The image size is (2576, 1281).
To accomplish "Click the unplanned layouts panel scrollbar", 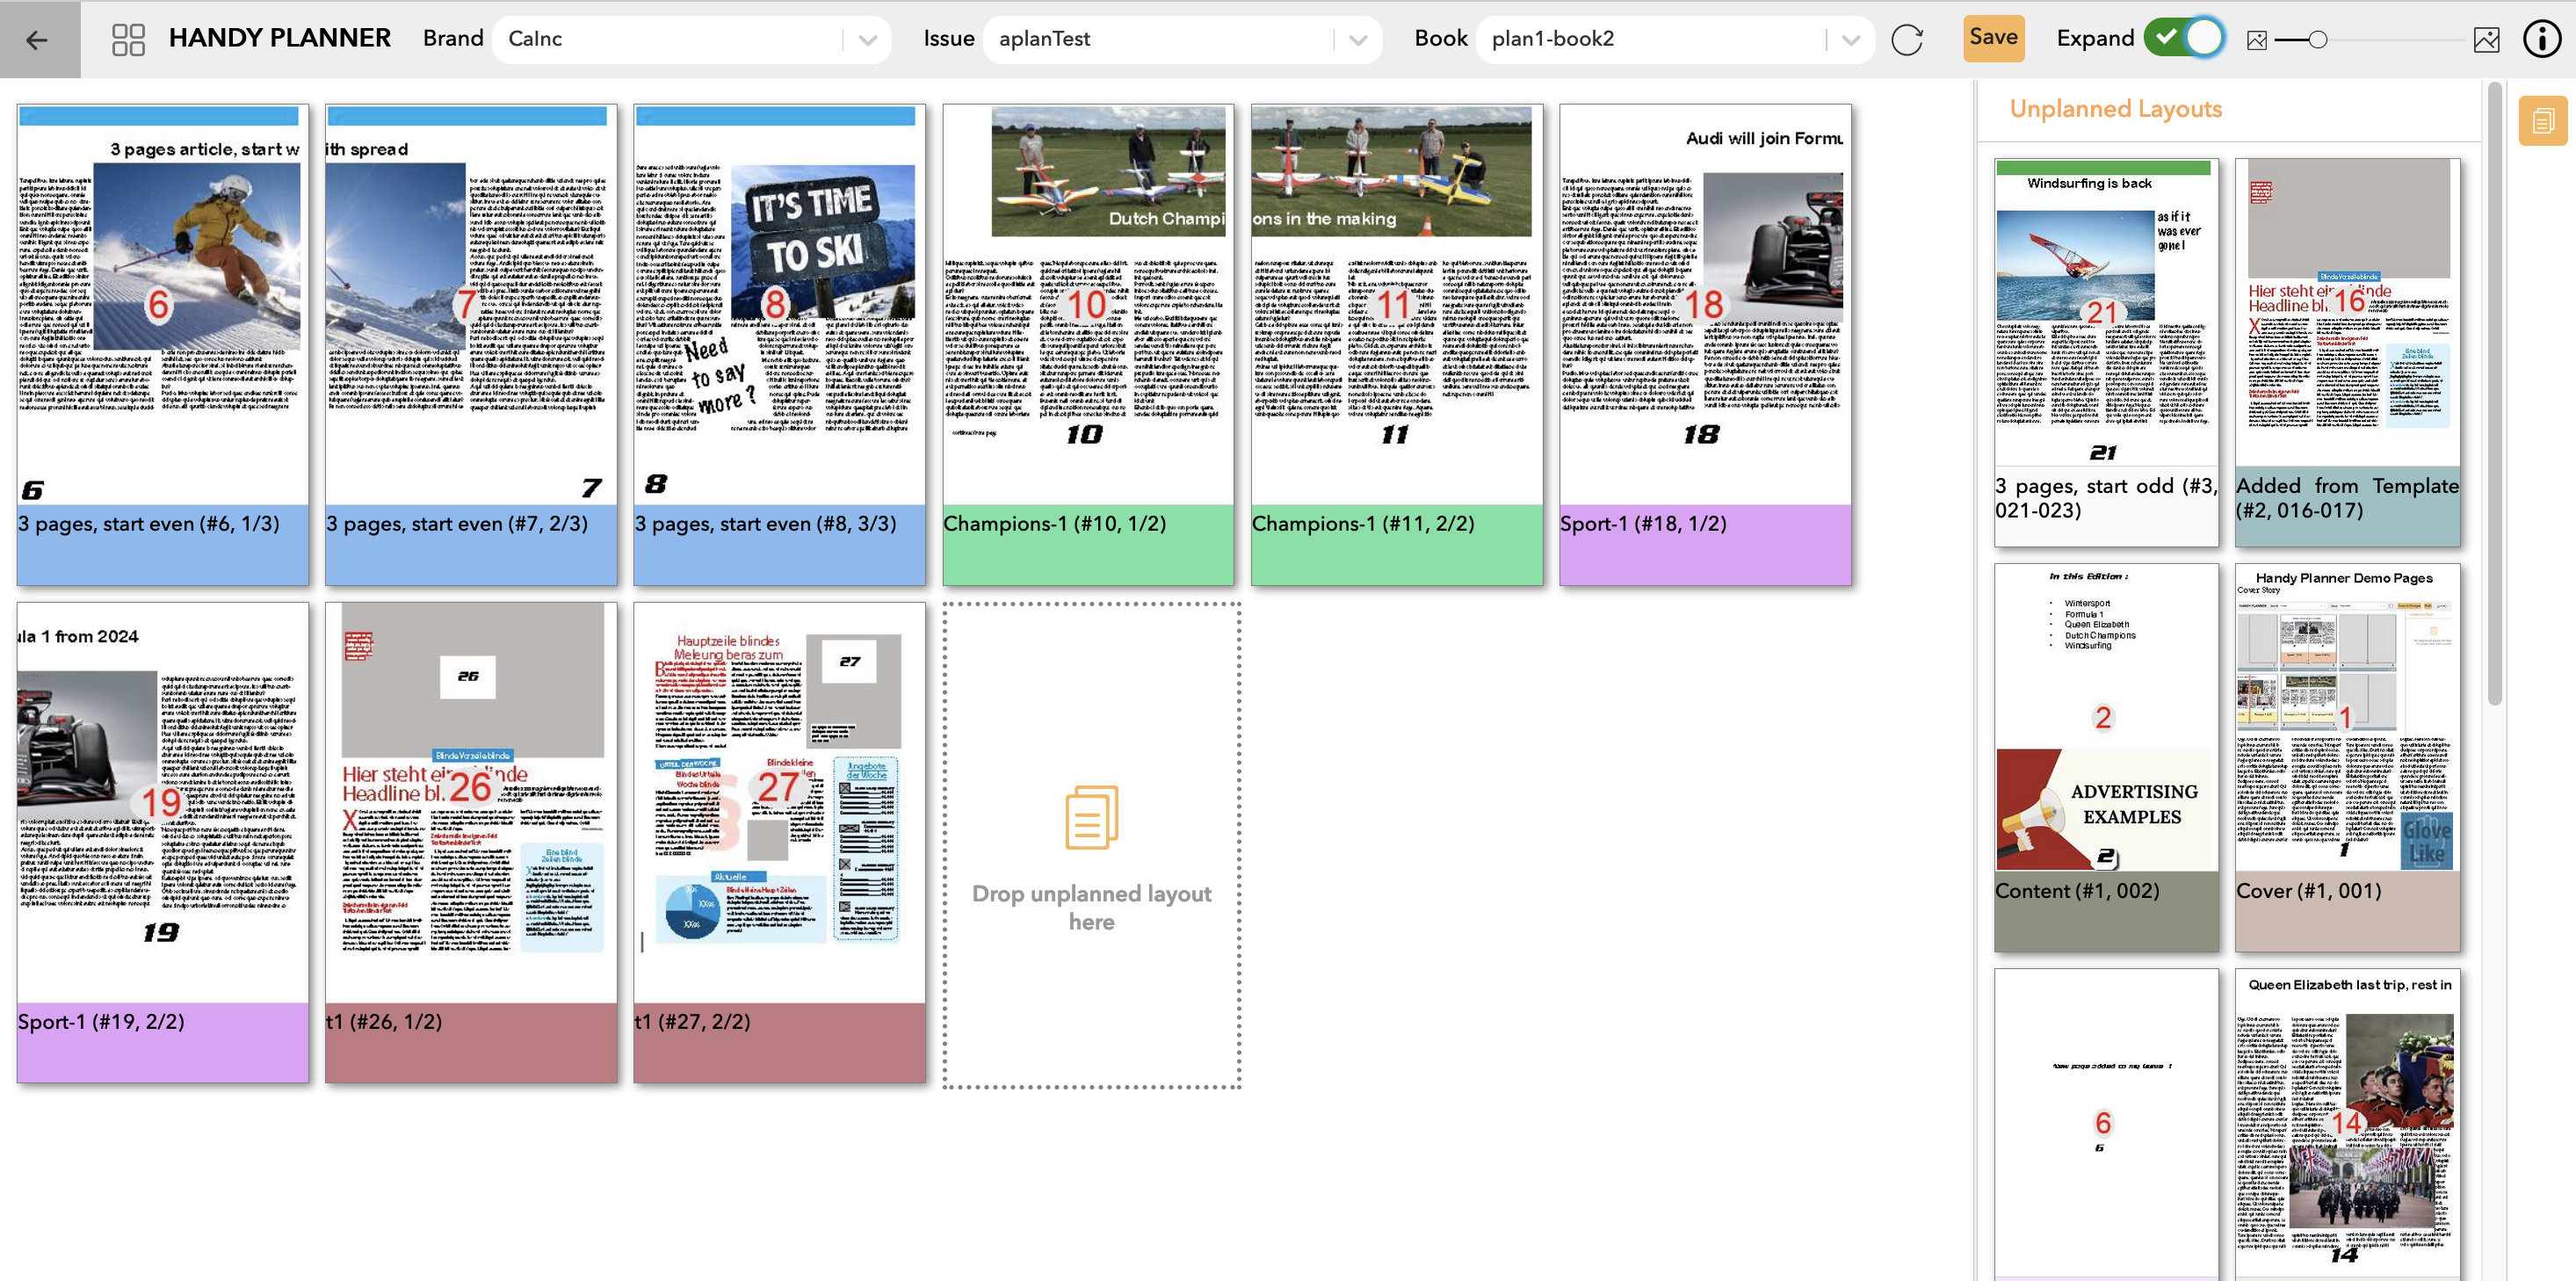I will pos(2494,400).
